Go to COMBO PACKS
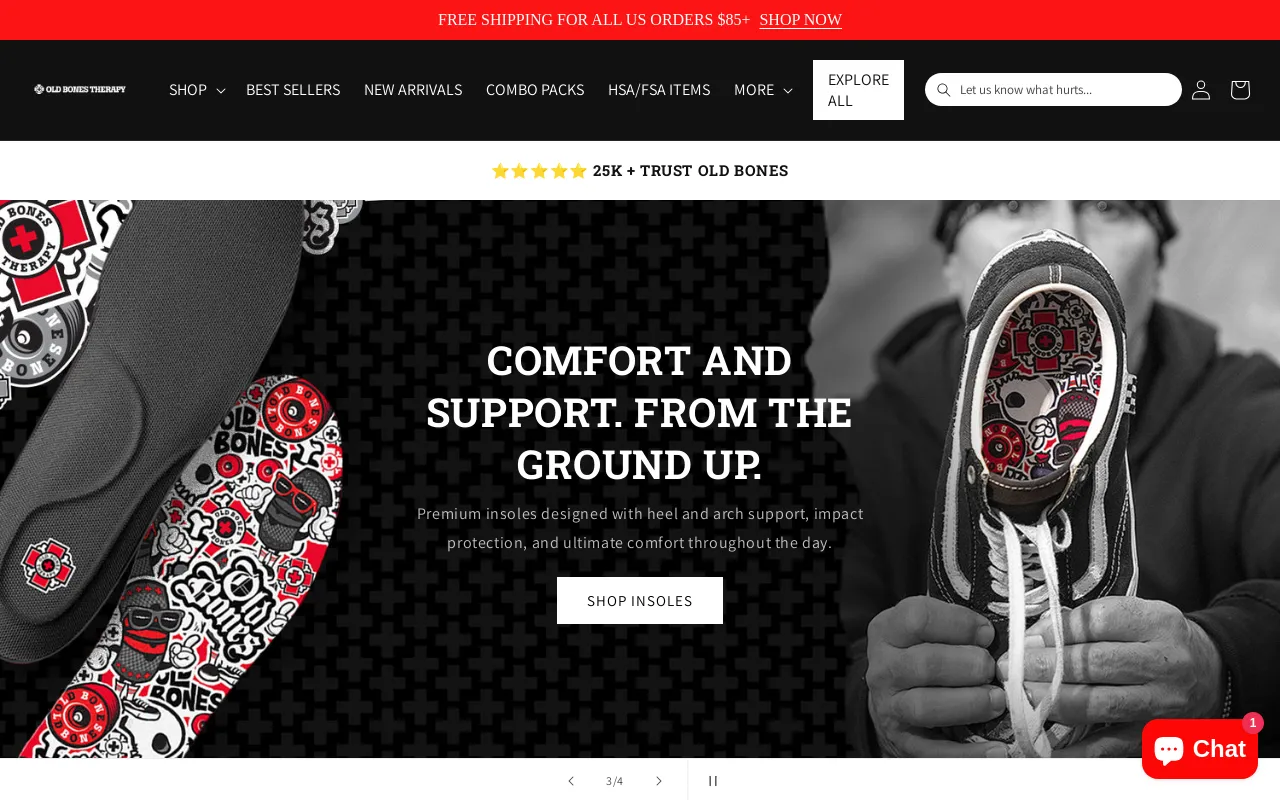 535,90
